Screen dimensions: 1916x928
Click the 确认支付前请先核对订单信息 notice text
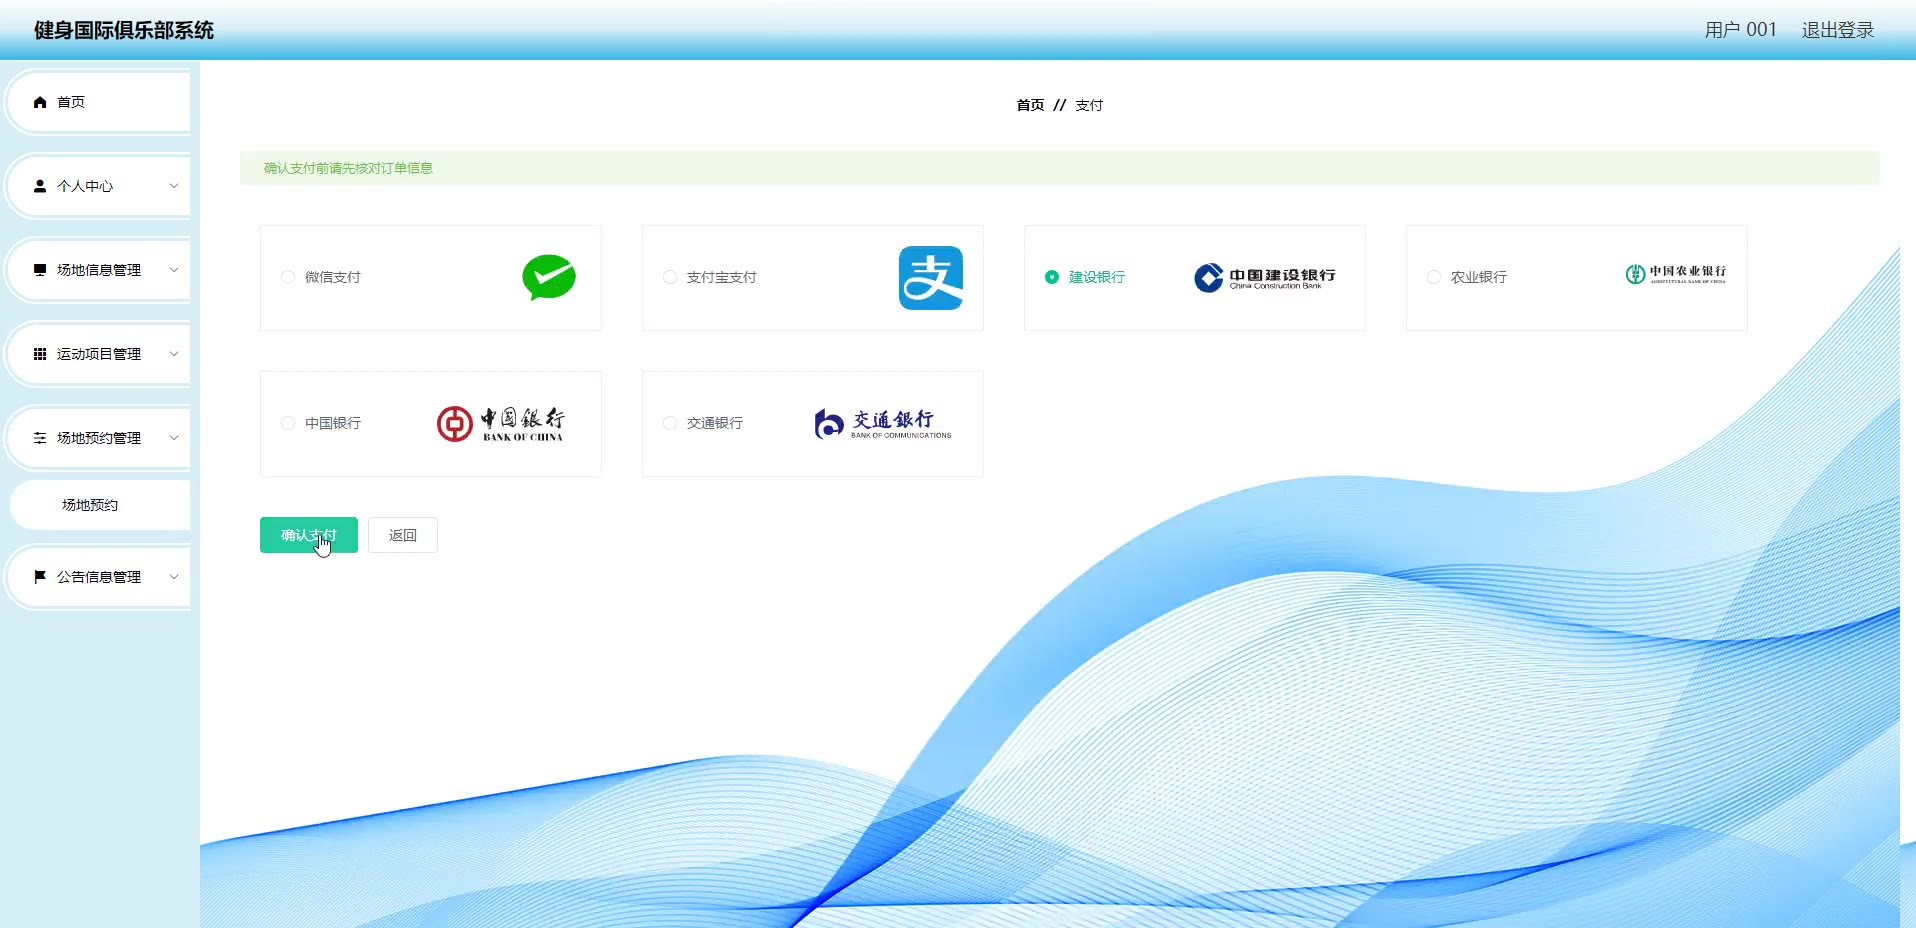(x=348, y=168)
